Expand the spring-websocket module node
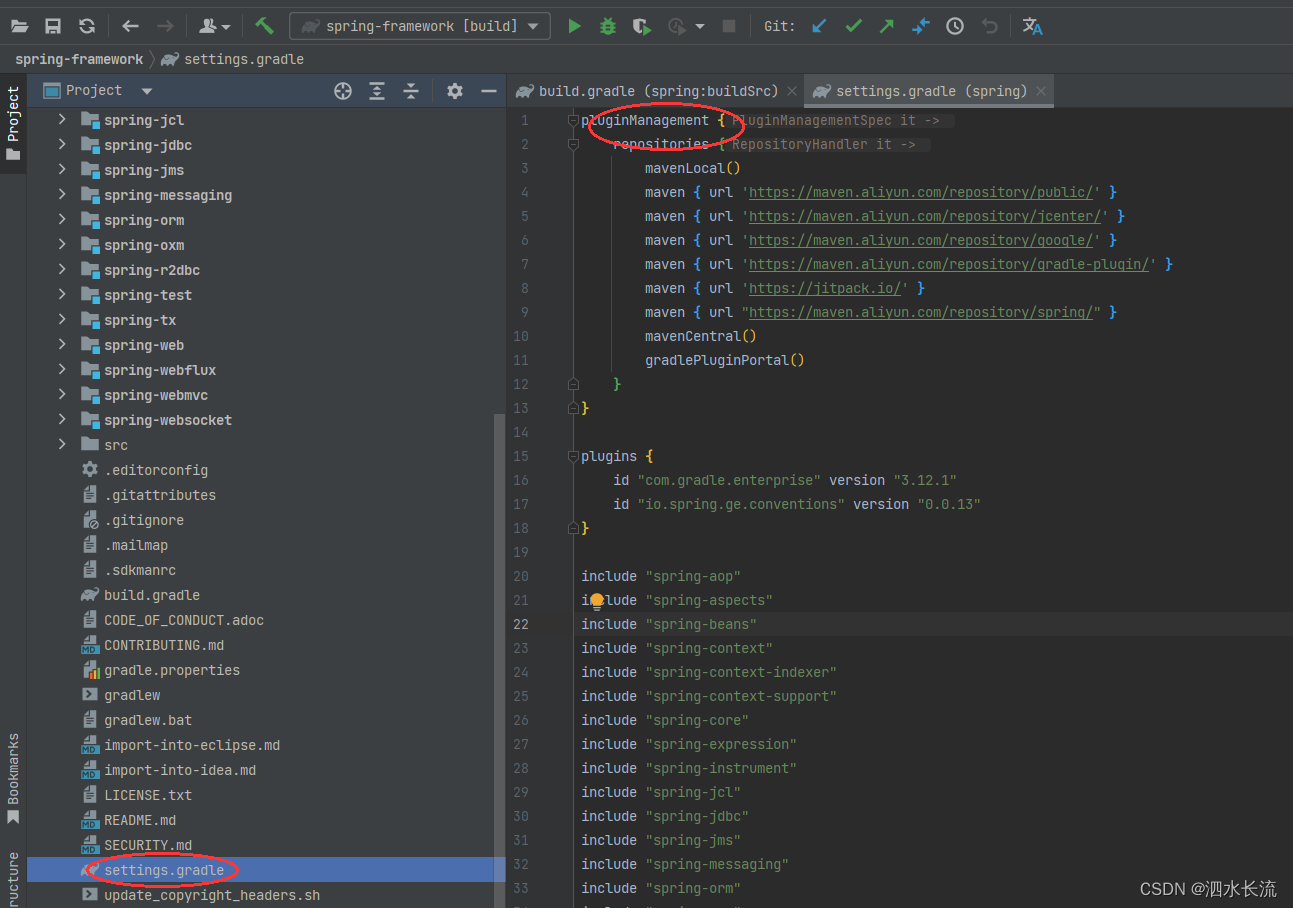The image size is (1293, 908). point(62,420)
